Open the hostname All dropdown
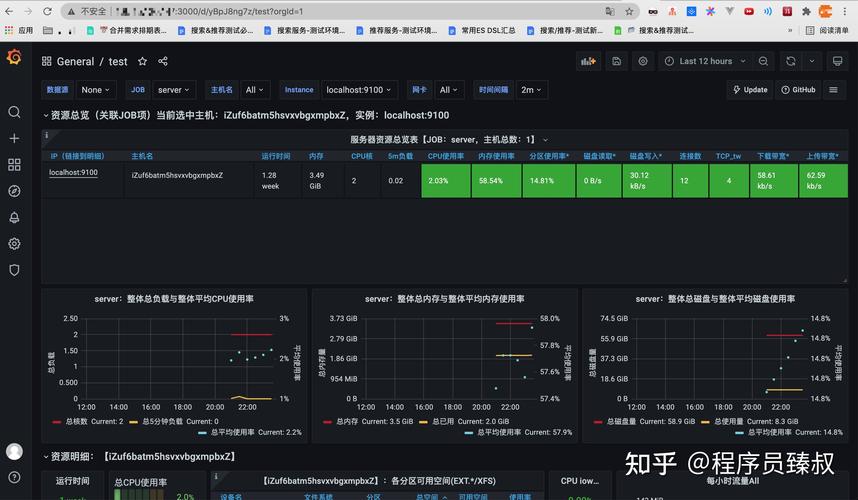The image size is (858, 500). [x=254, y=90]
